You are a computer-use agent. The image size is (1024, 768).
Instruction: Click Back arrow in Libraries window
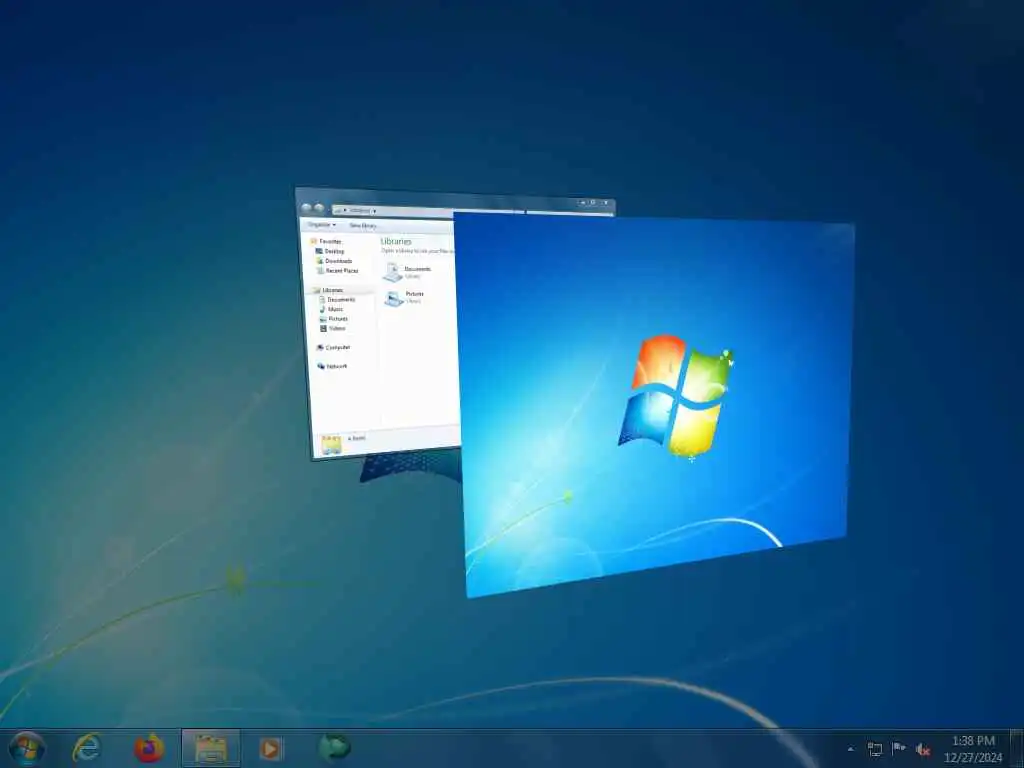pos(306,208)
